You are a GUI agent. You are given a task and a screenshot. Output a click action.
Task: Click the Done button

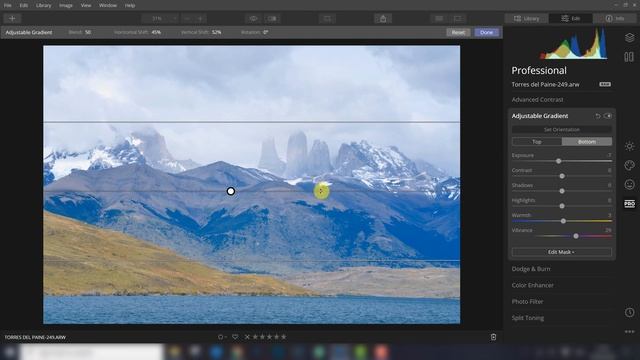coord(487,32)
